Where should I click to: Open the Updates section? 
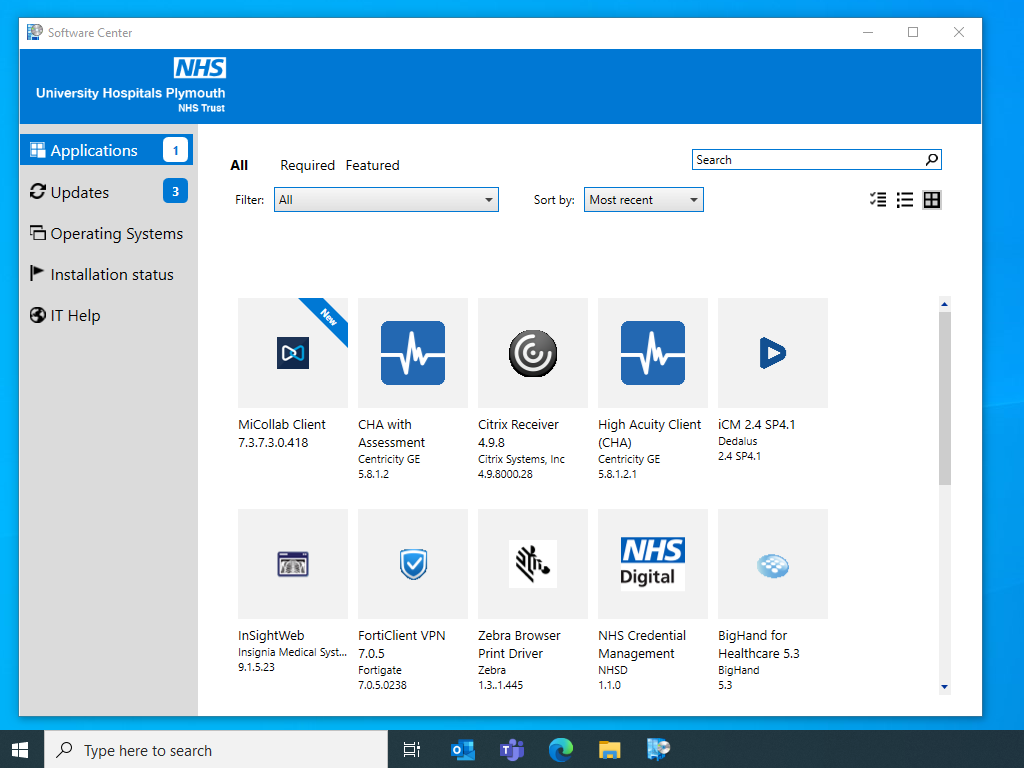(x=106, y=191)
